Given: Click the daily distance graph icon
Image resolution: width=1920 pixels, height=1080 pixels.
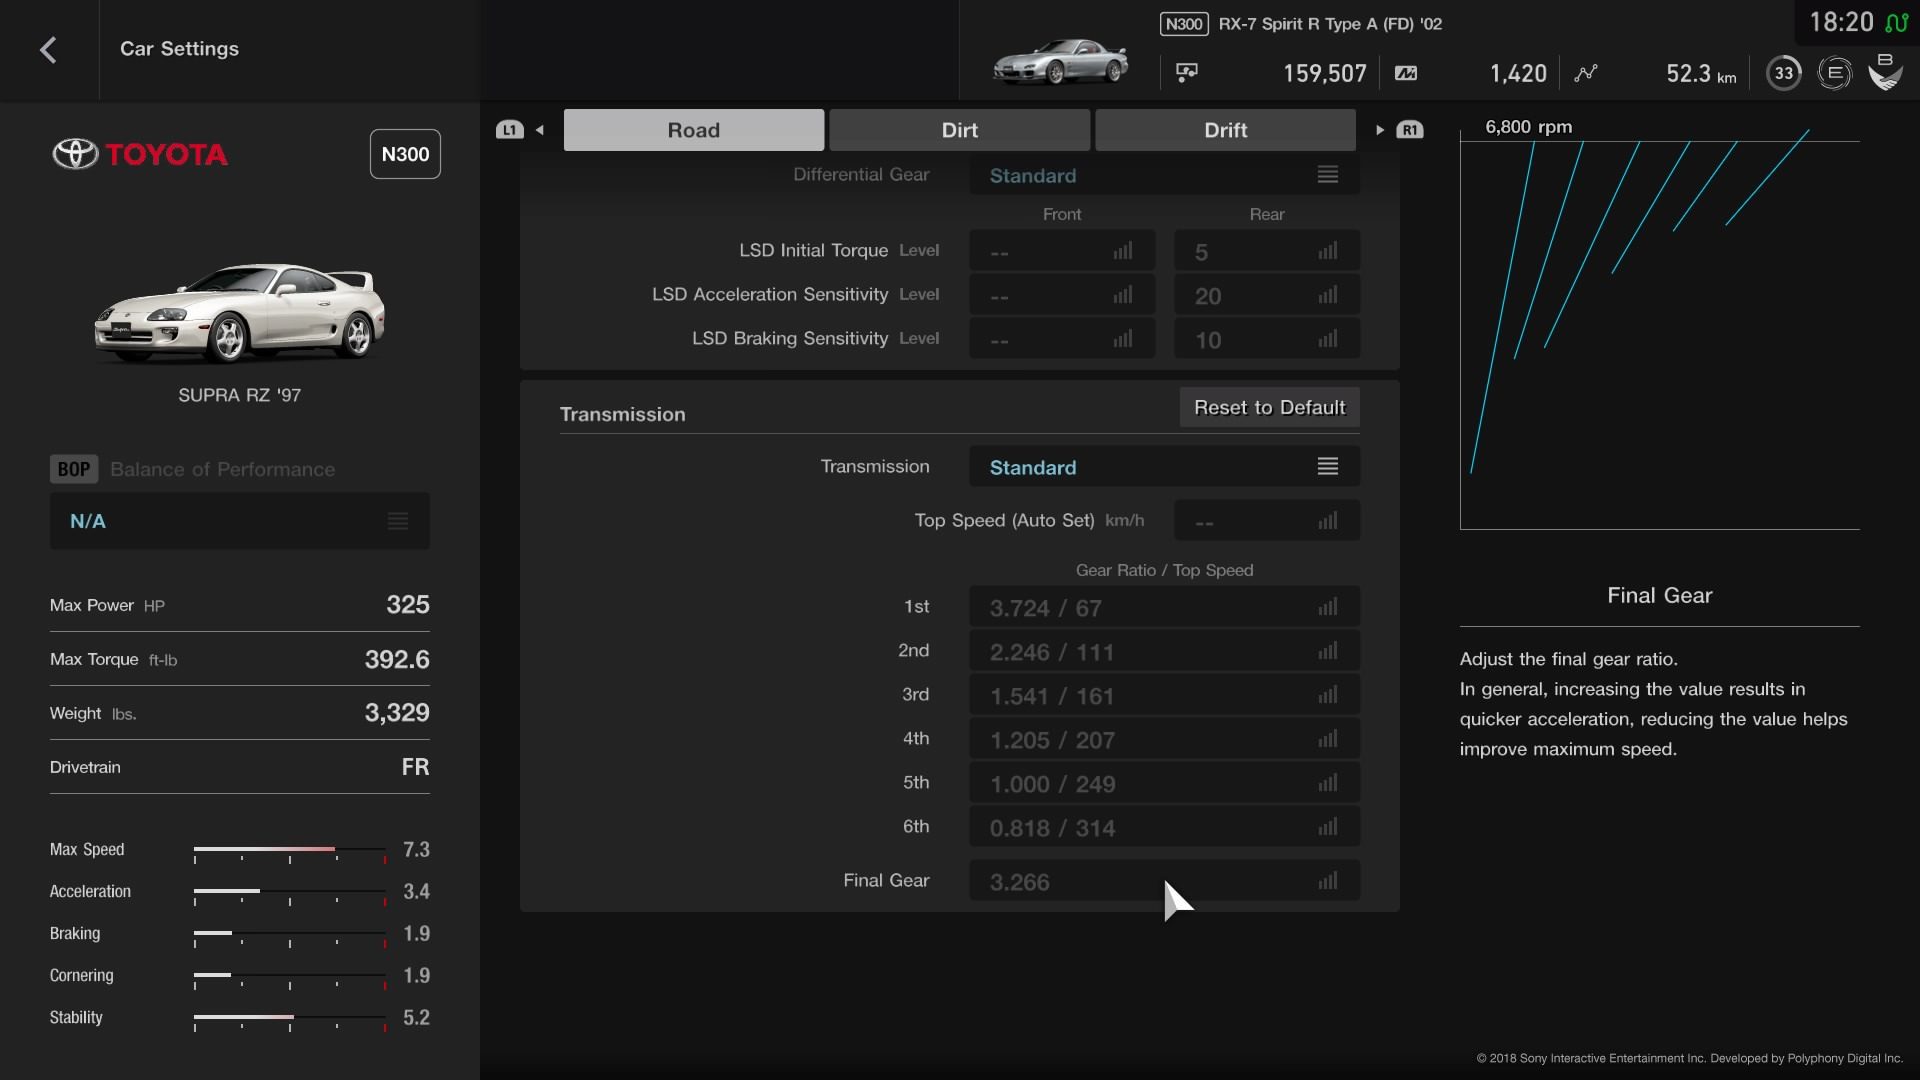Looking at the screenshot, I should coord(1586,73).
